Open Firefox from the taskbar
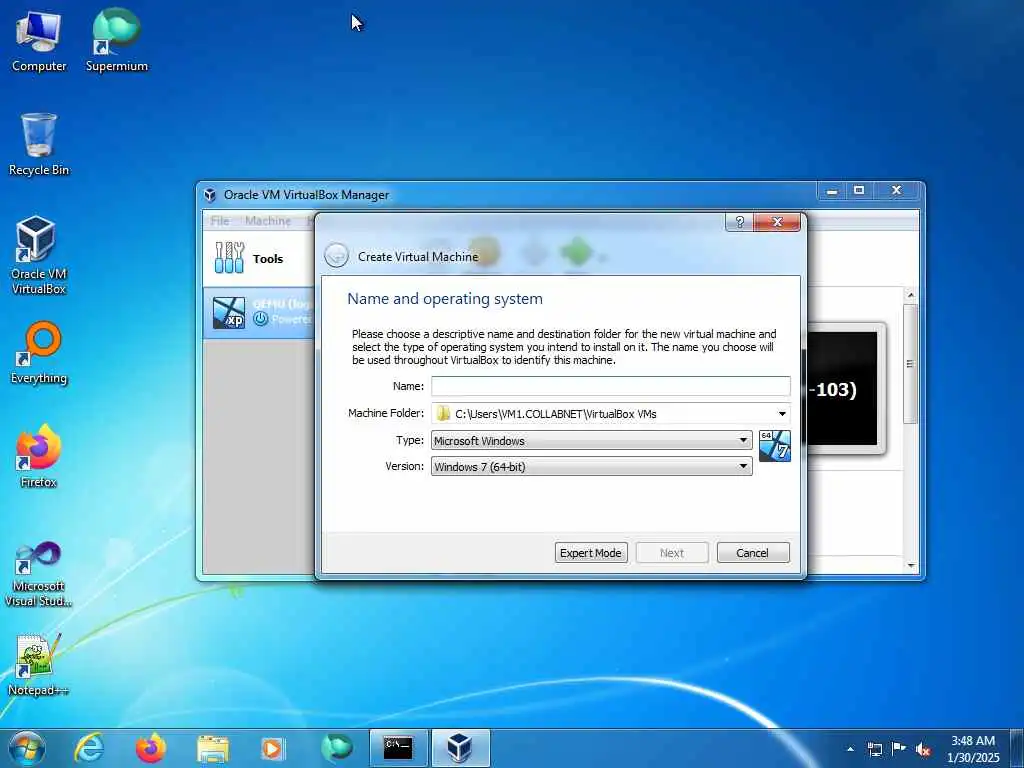1024x768 pixels. 150,748
